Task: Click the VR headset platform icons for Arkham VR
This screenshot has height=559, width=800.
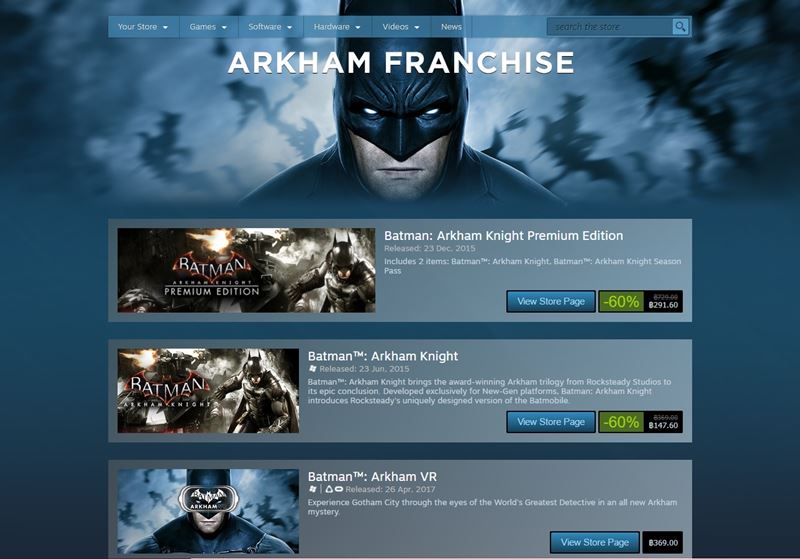Action: (x=334, y=489)
